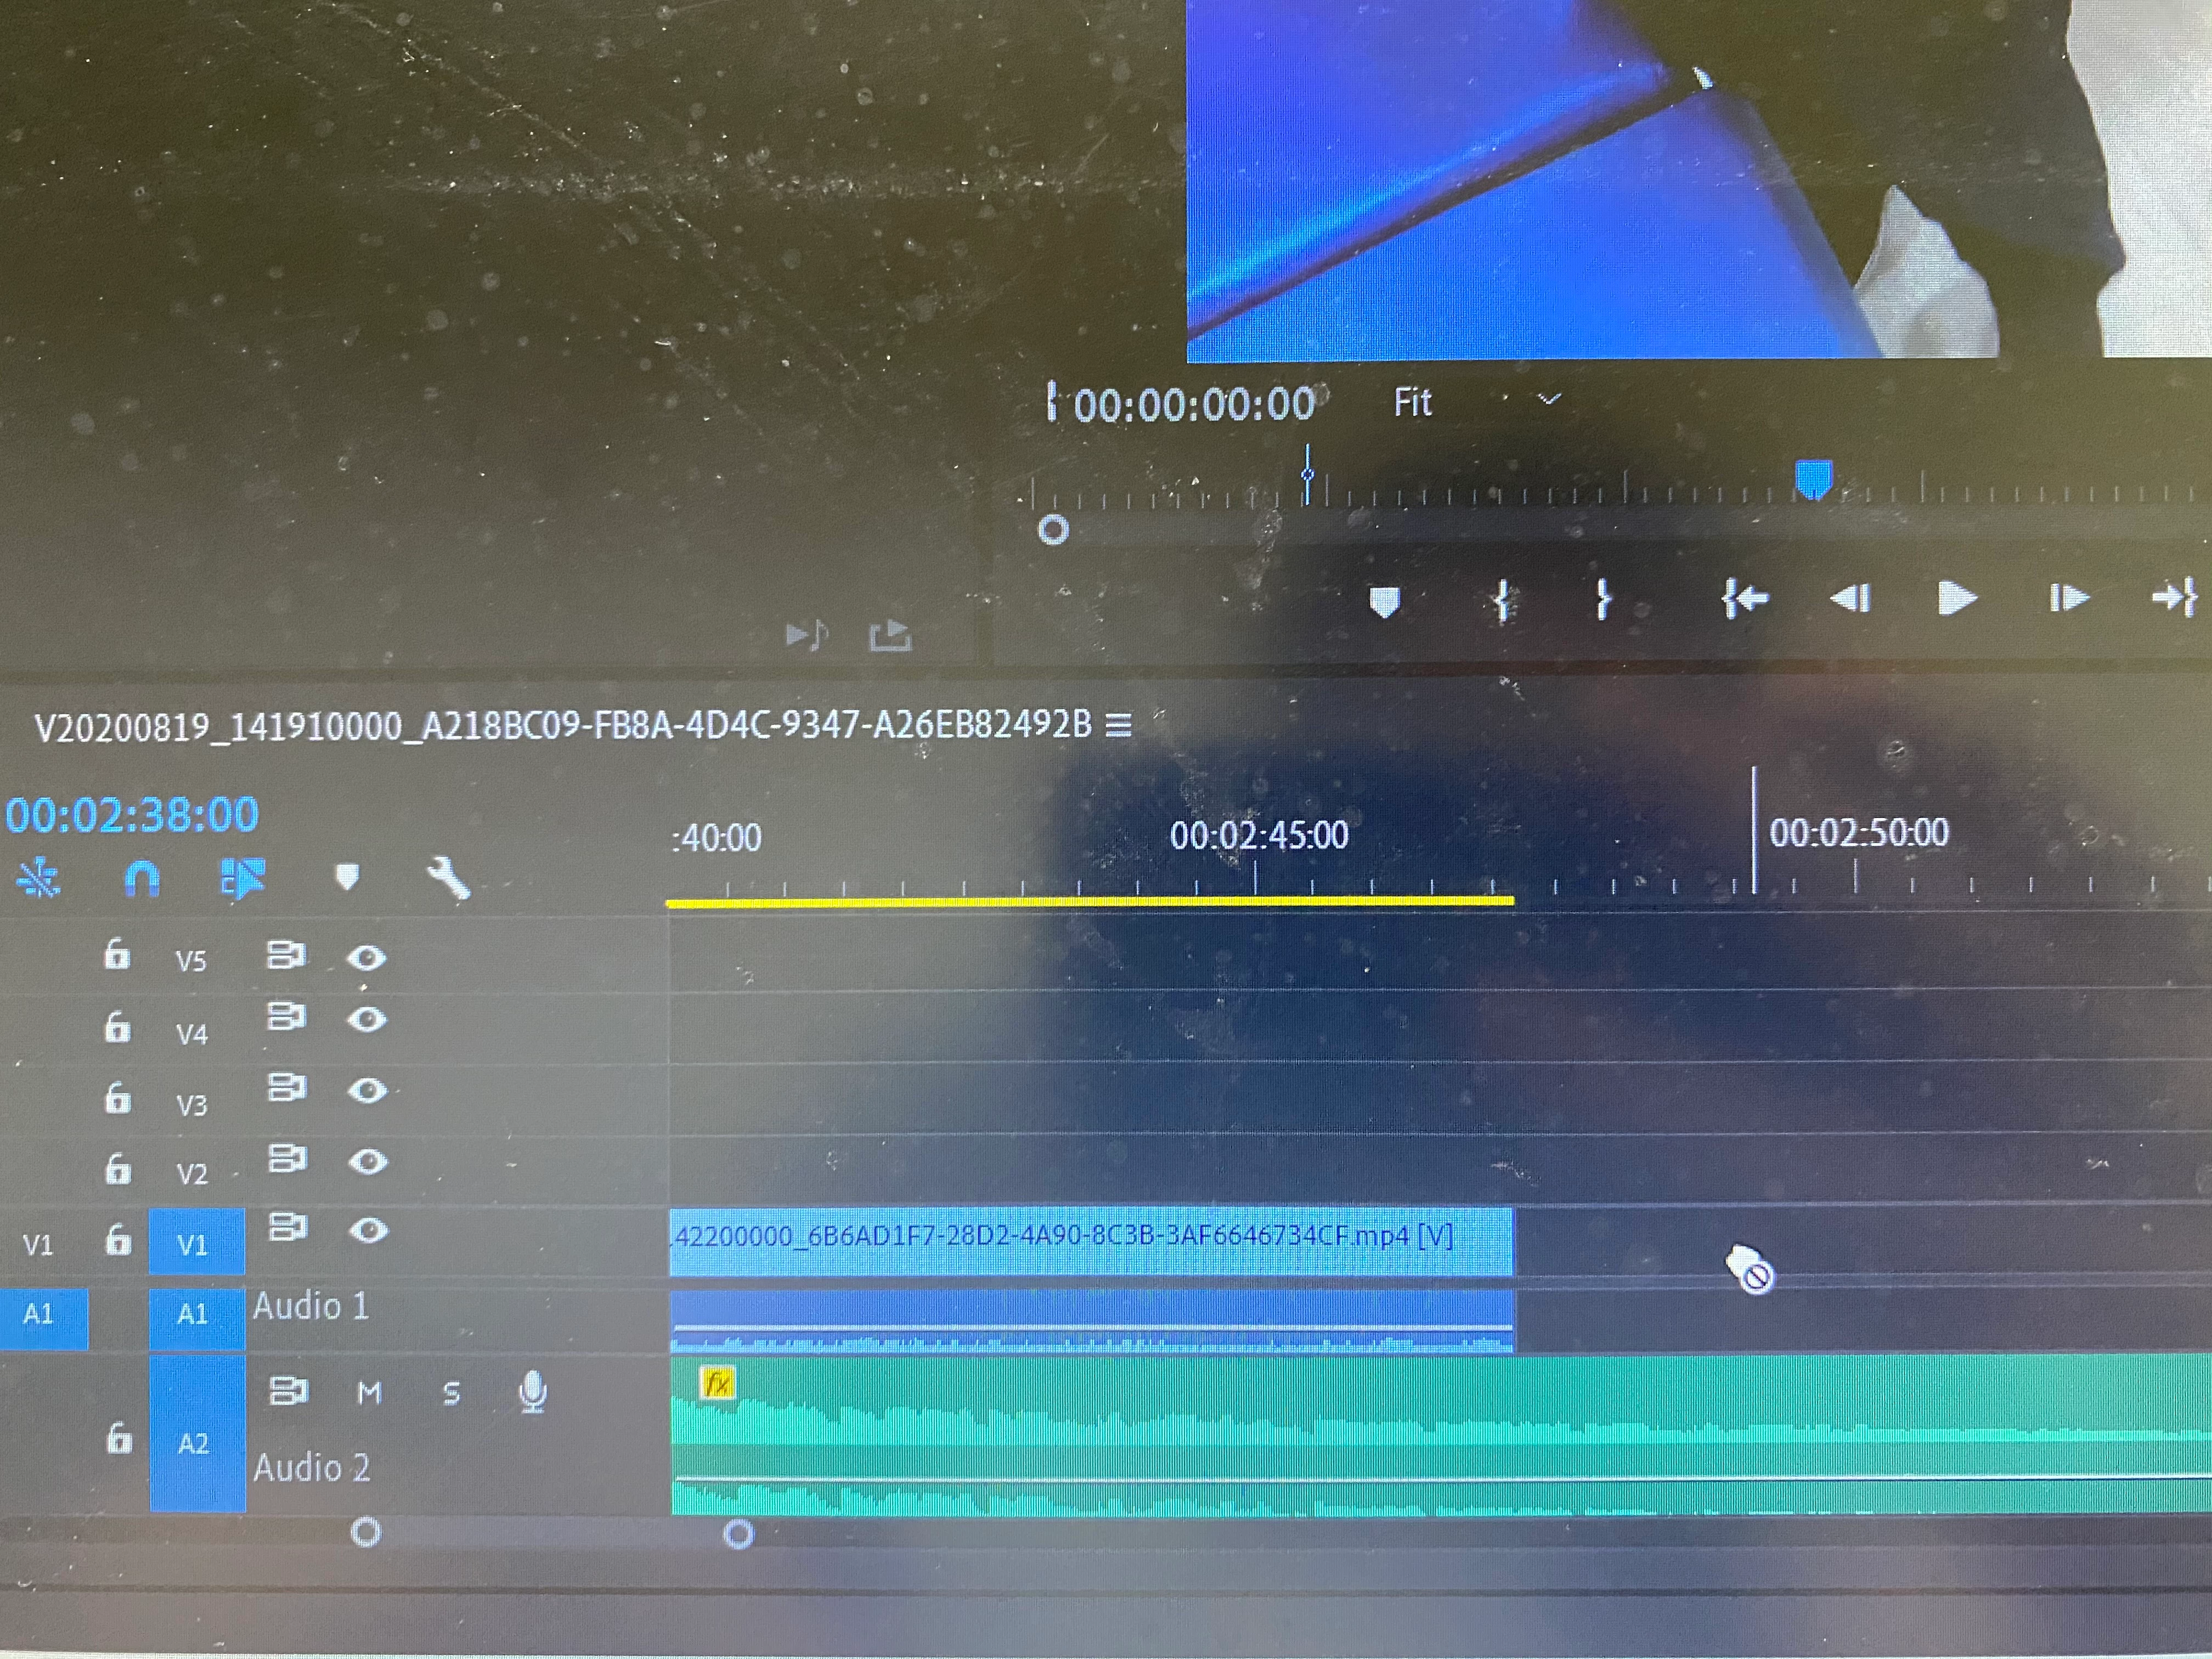The image size is (2212, 1659).
Task: Toggle the Linked Selection icon
Action: tap(242, 878)
